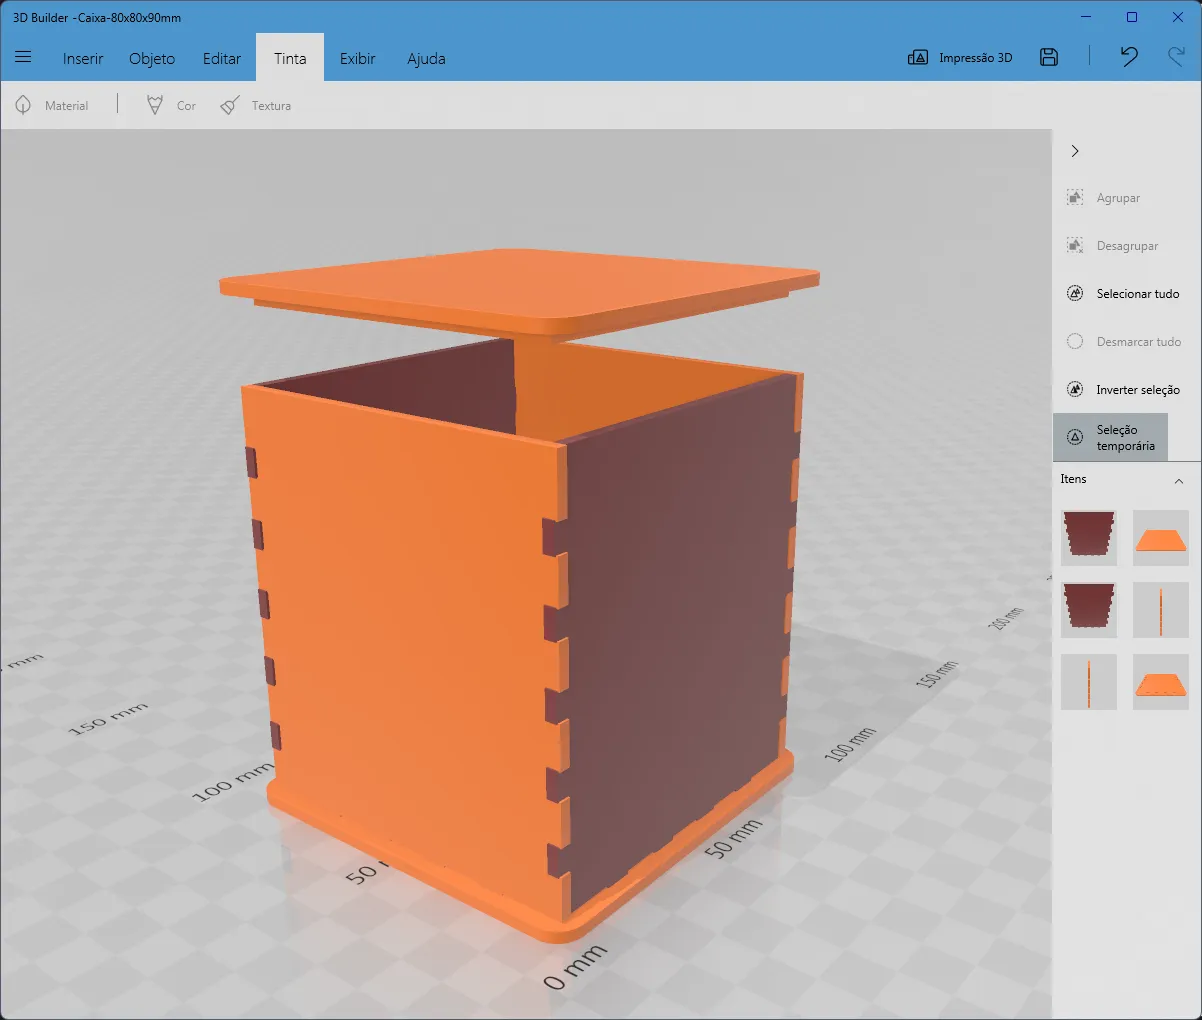The image size is (1202, 1020).
Task: Collapse the Itens list section
Action: click(x=1178, y=481)
